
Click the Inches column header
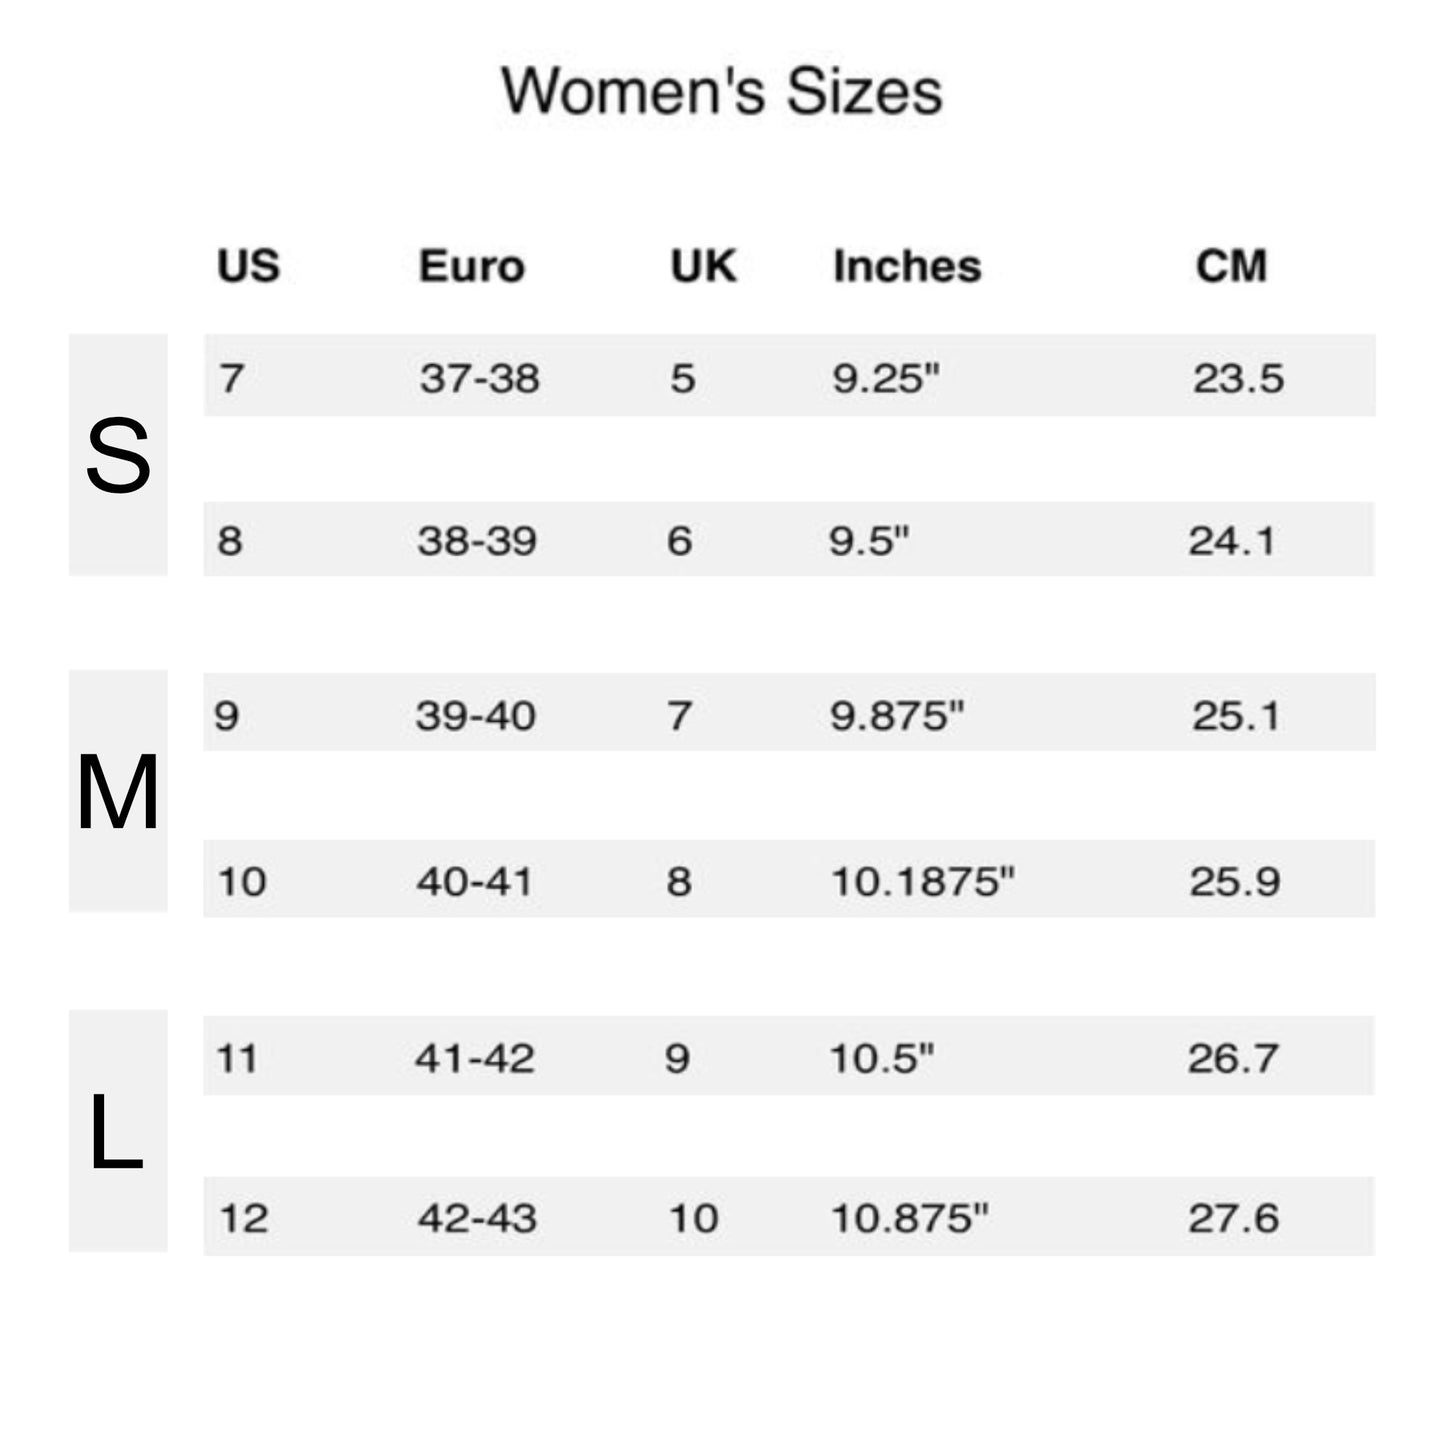(x=907, y=266)
